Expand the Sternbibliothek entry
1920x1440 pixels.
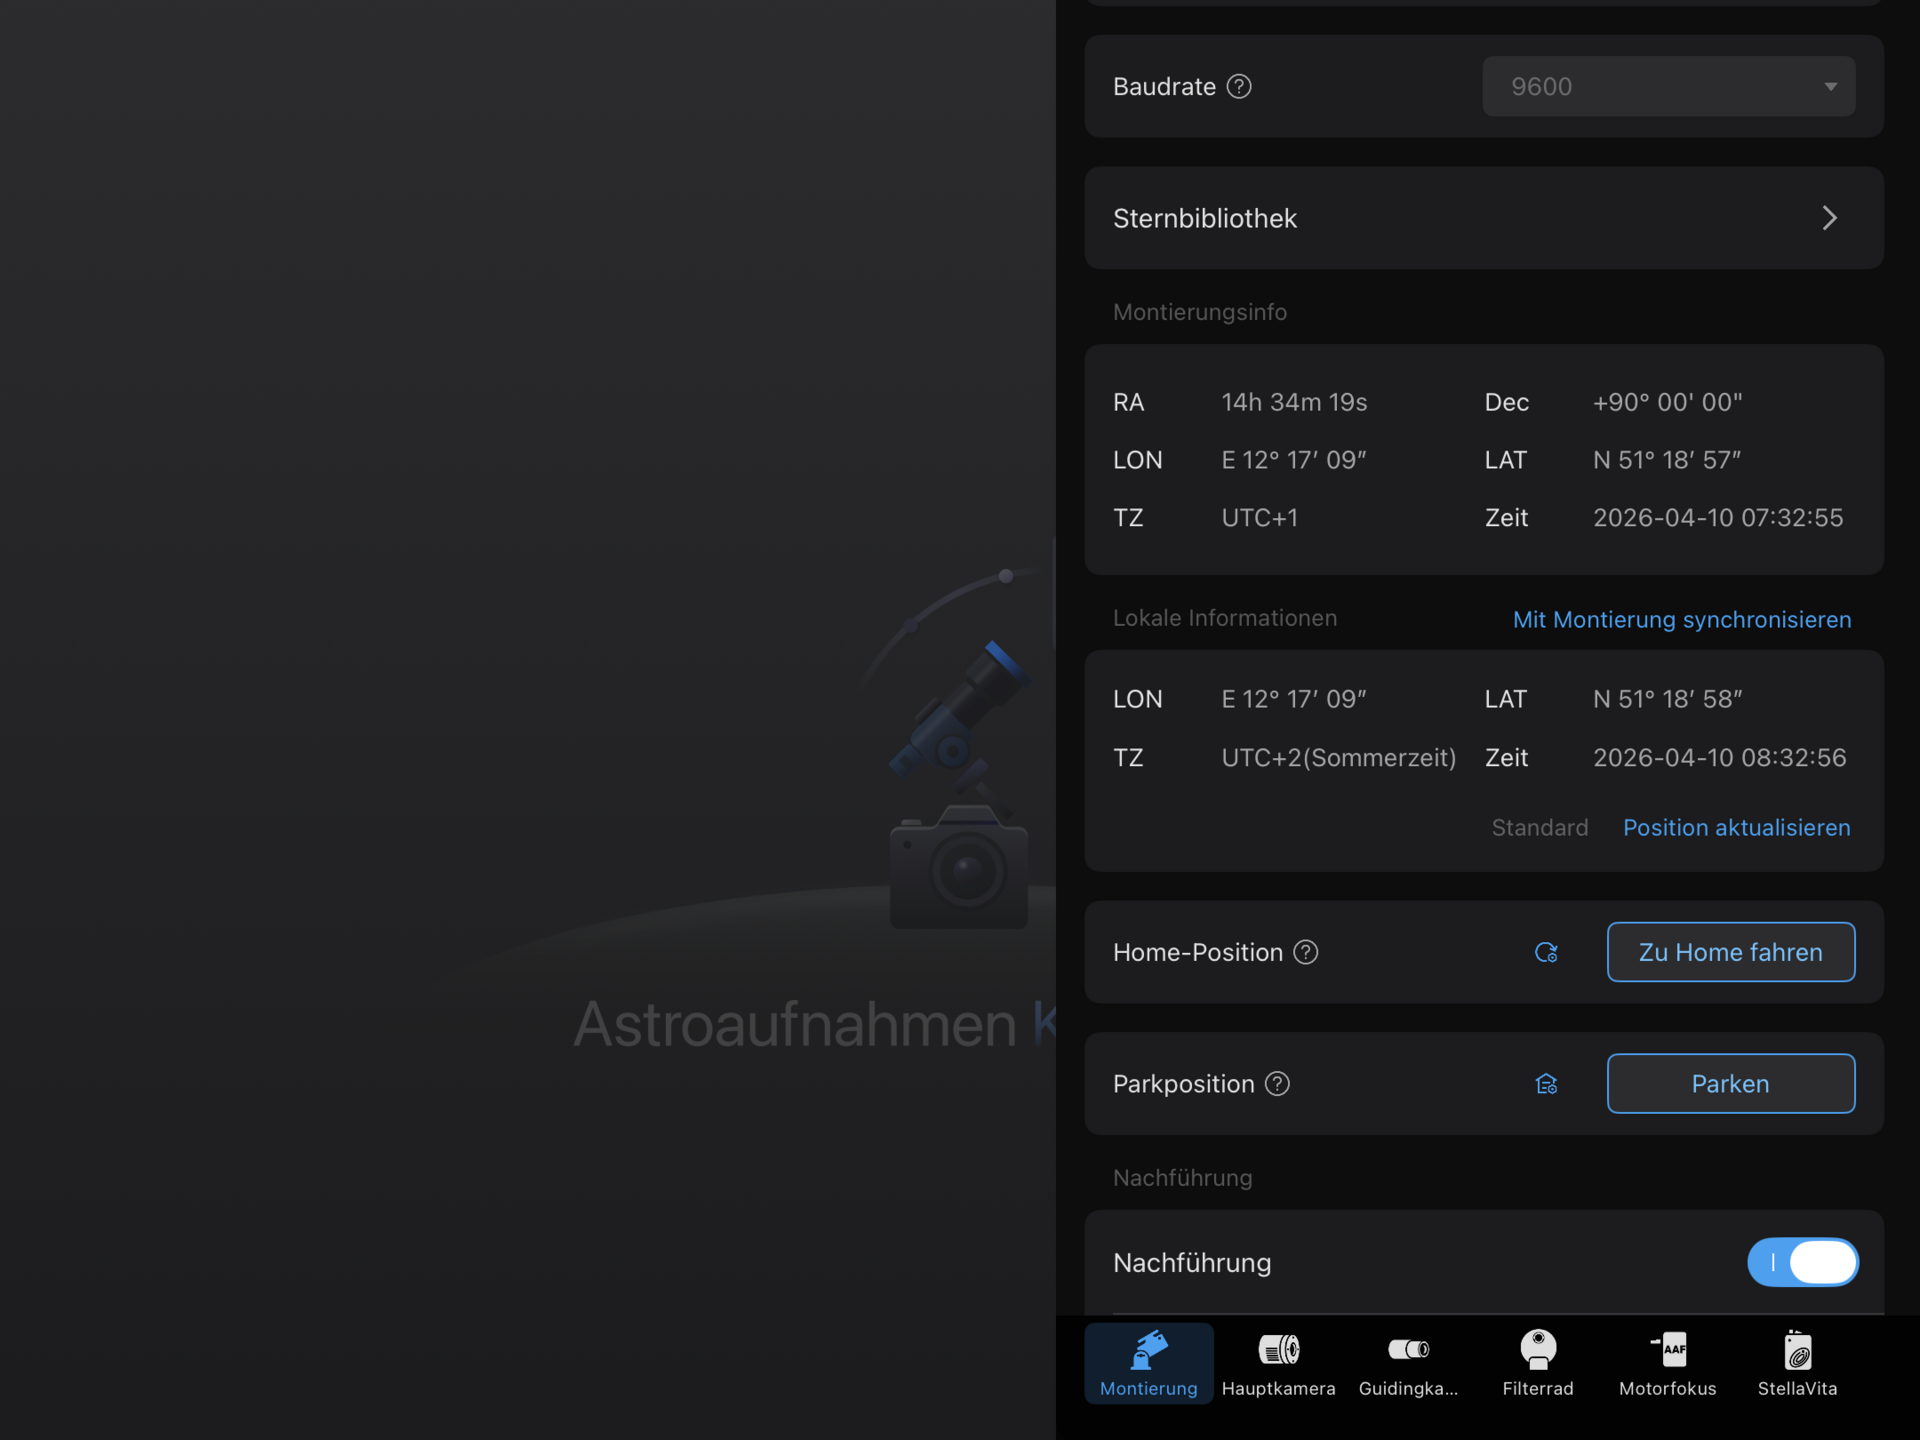click(1484, 218)
